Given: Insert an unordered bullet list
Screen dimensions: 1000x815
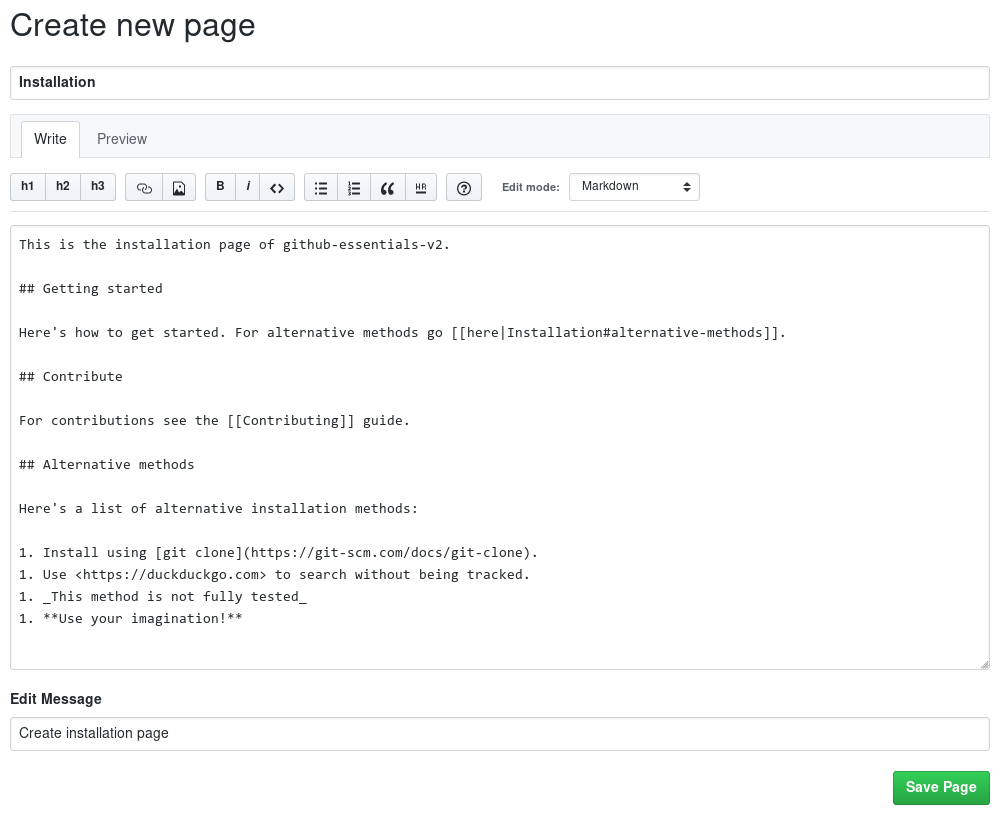Looking at the screenshot, I should coord(321,188).
